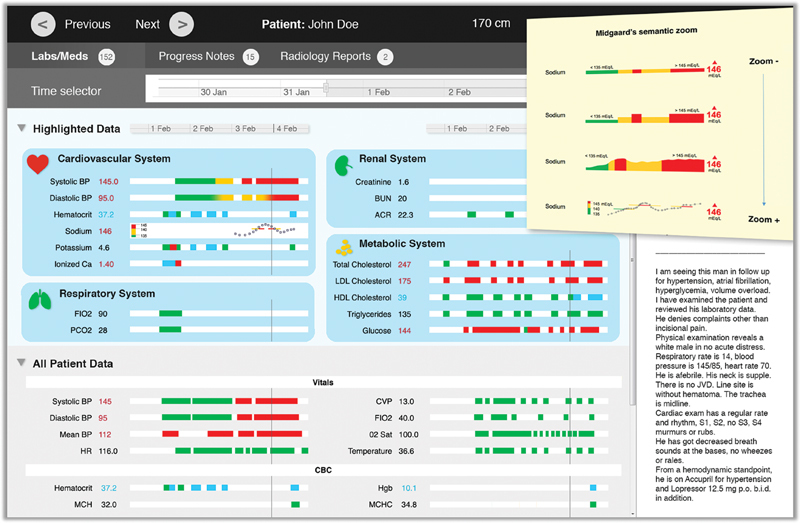Viewport: 800px width, 523px height.
Task: Select the Respiratory System FIO2 90 row
Action: [189, 314]
